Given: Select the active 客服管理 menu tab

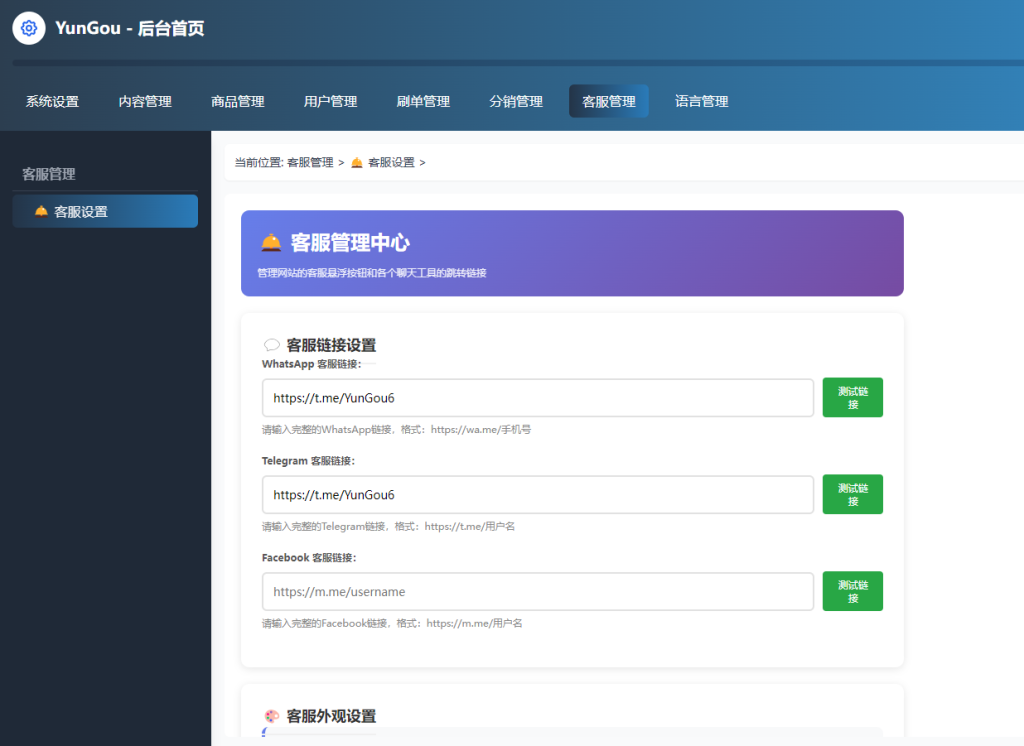Looking at the screenshot, I should coord(608,101).
